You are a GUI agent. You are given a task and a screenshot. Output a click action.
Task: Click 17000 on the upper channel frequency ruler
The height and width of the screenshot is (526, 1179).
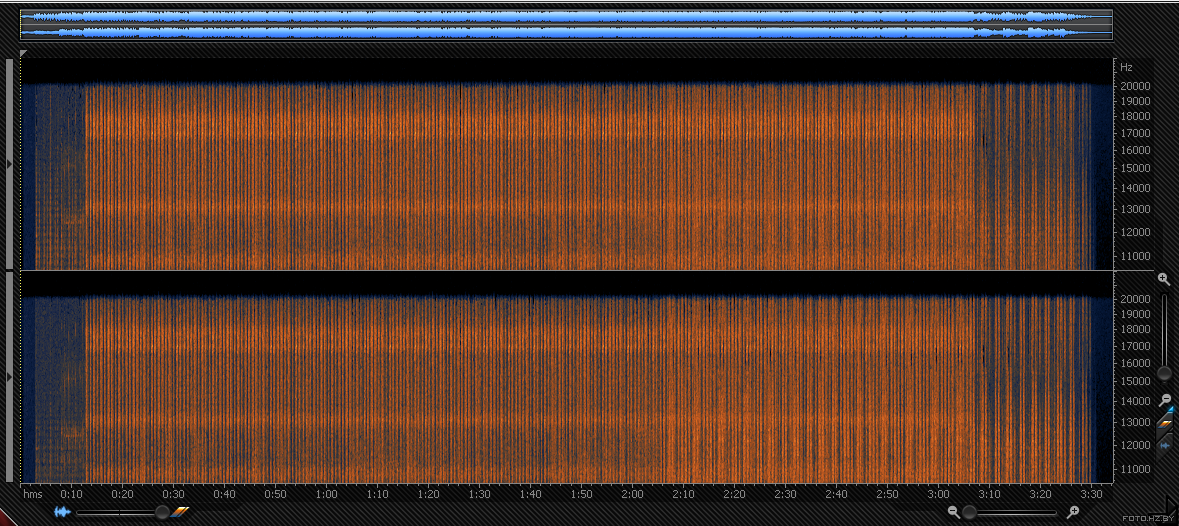(x=1135, y=133)
